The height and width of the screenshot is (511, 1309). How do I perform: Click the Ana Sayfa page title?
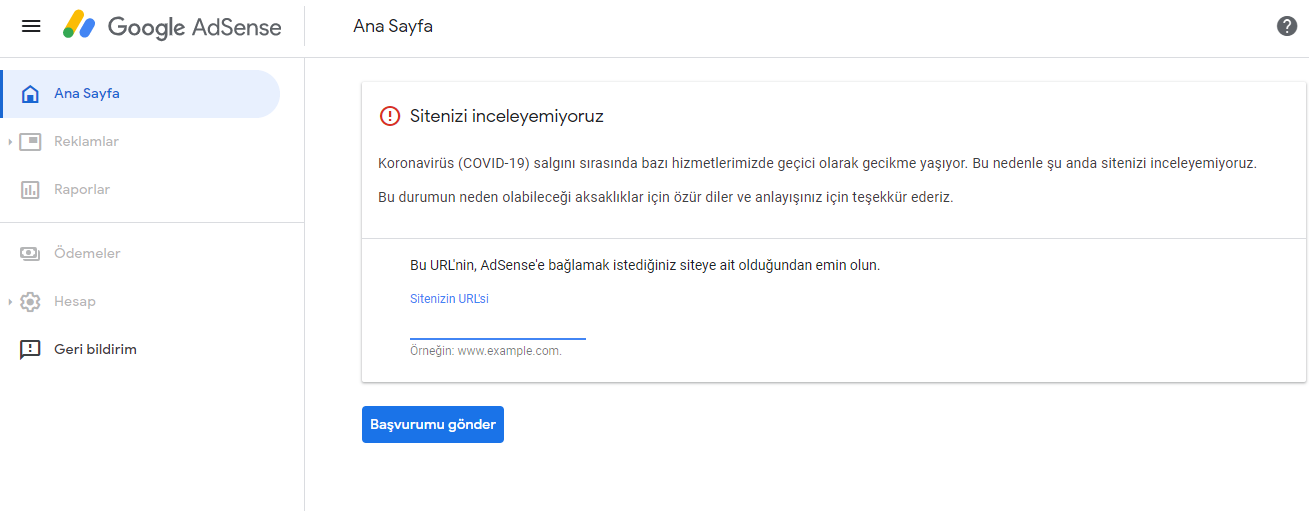[x=393, y=27]
